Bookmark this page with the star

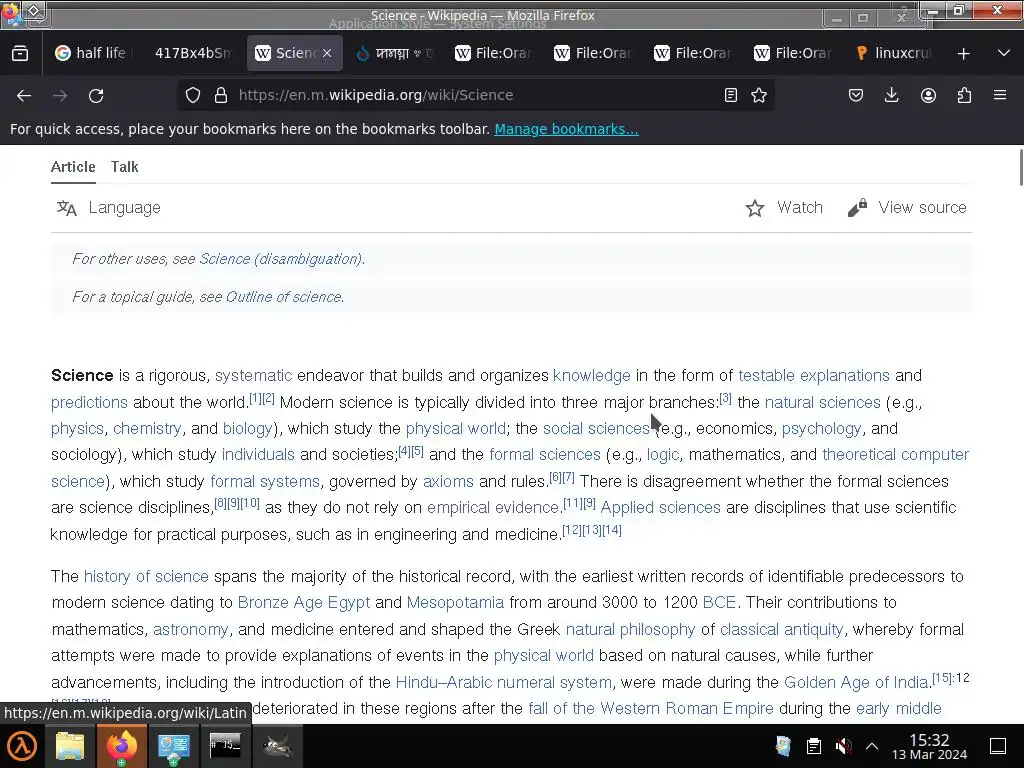click(759, 95)
